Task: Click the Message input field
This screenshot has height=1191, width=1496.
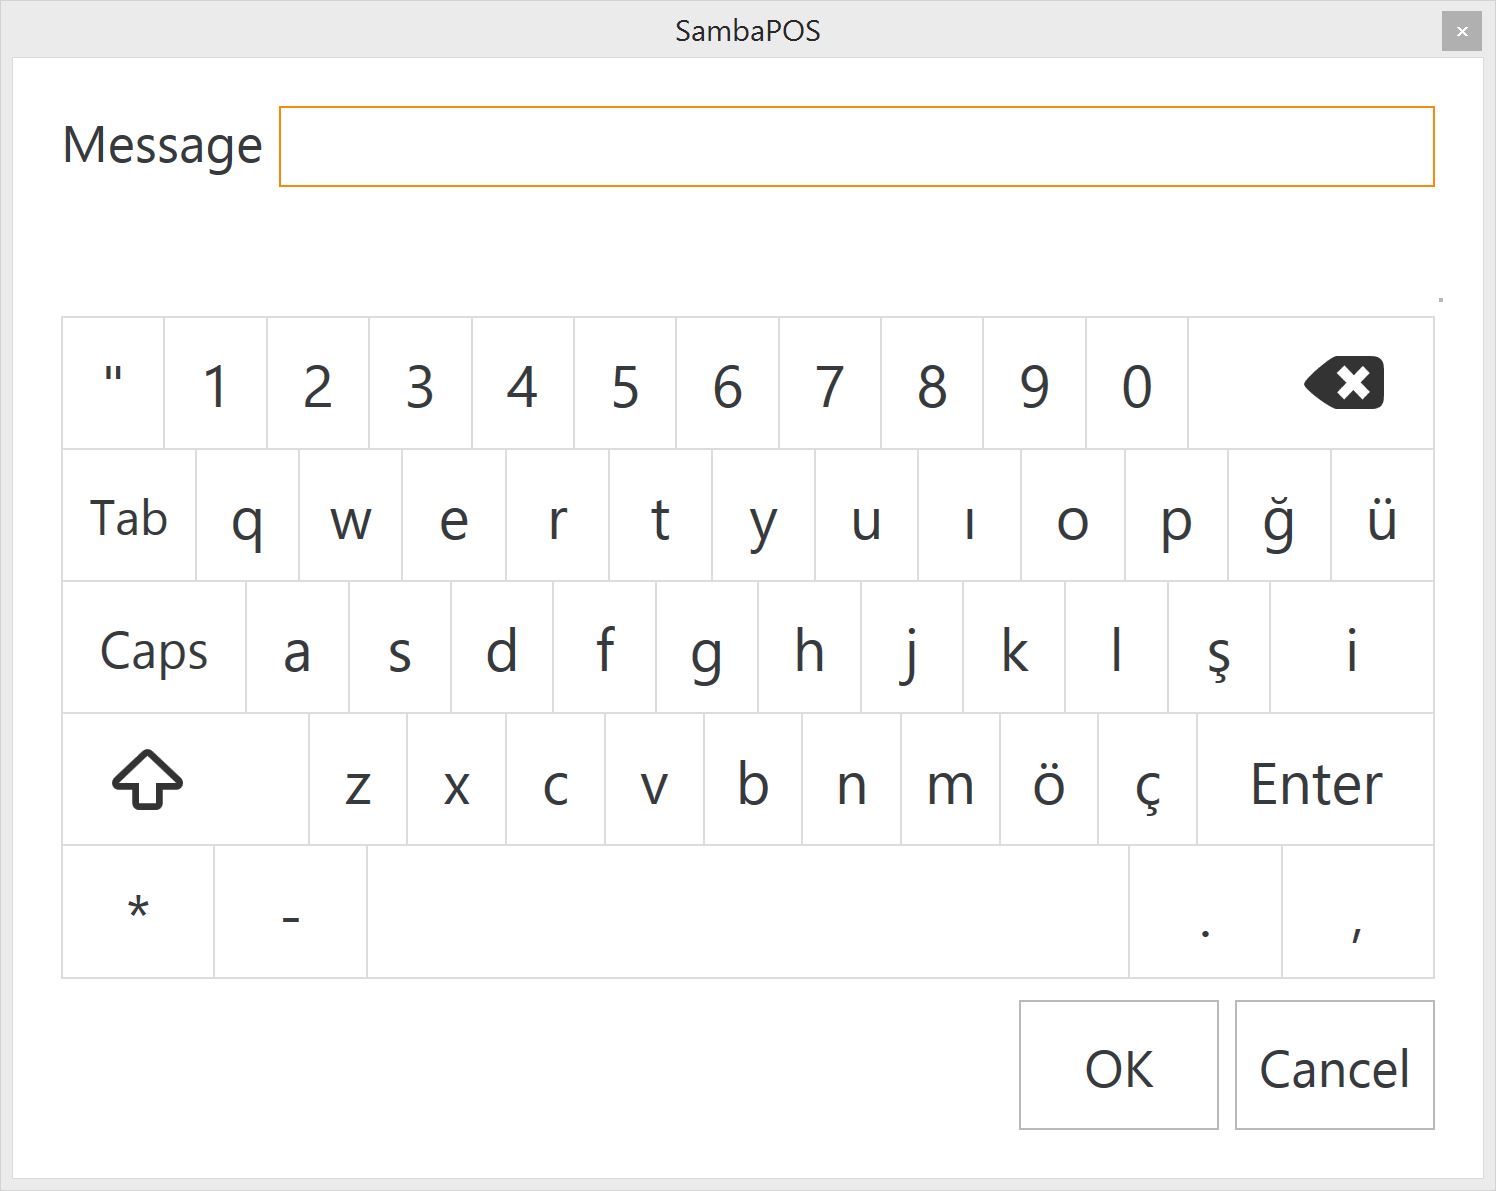Action: 856,146
